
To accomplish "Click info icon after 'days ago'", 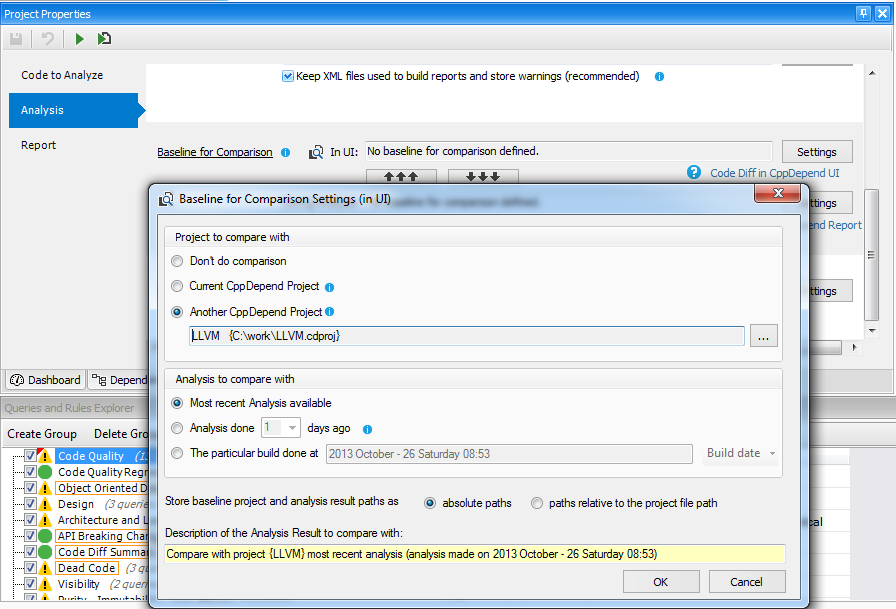I will click(367, 429).
